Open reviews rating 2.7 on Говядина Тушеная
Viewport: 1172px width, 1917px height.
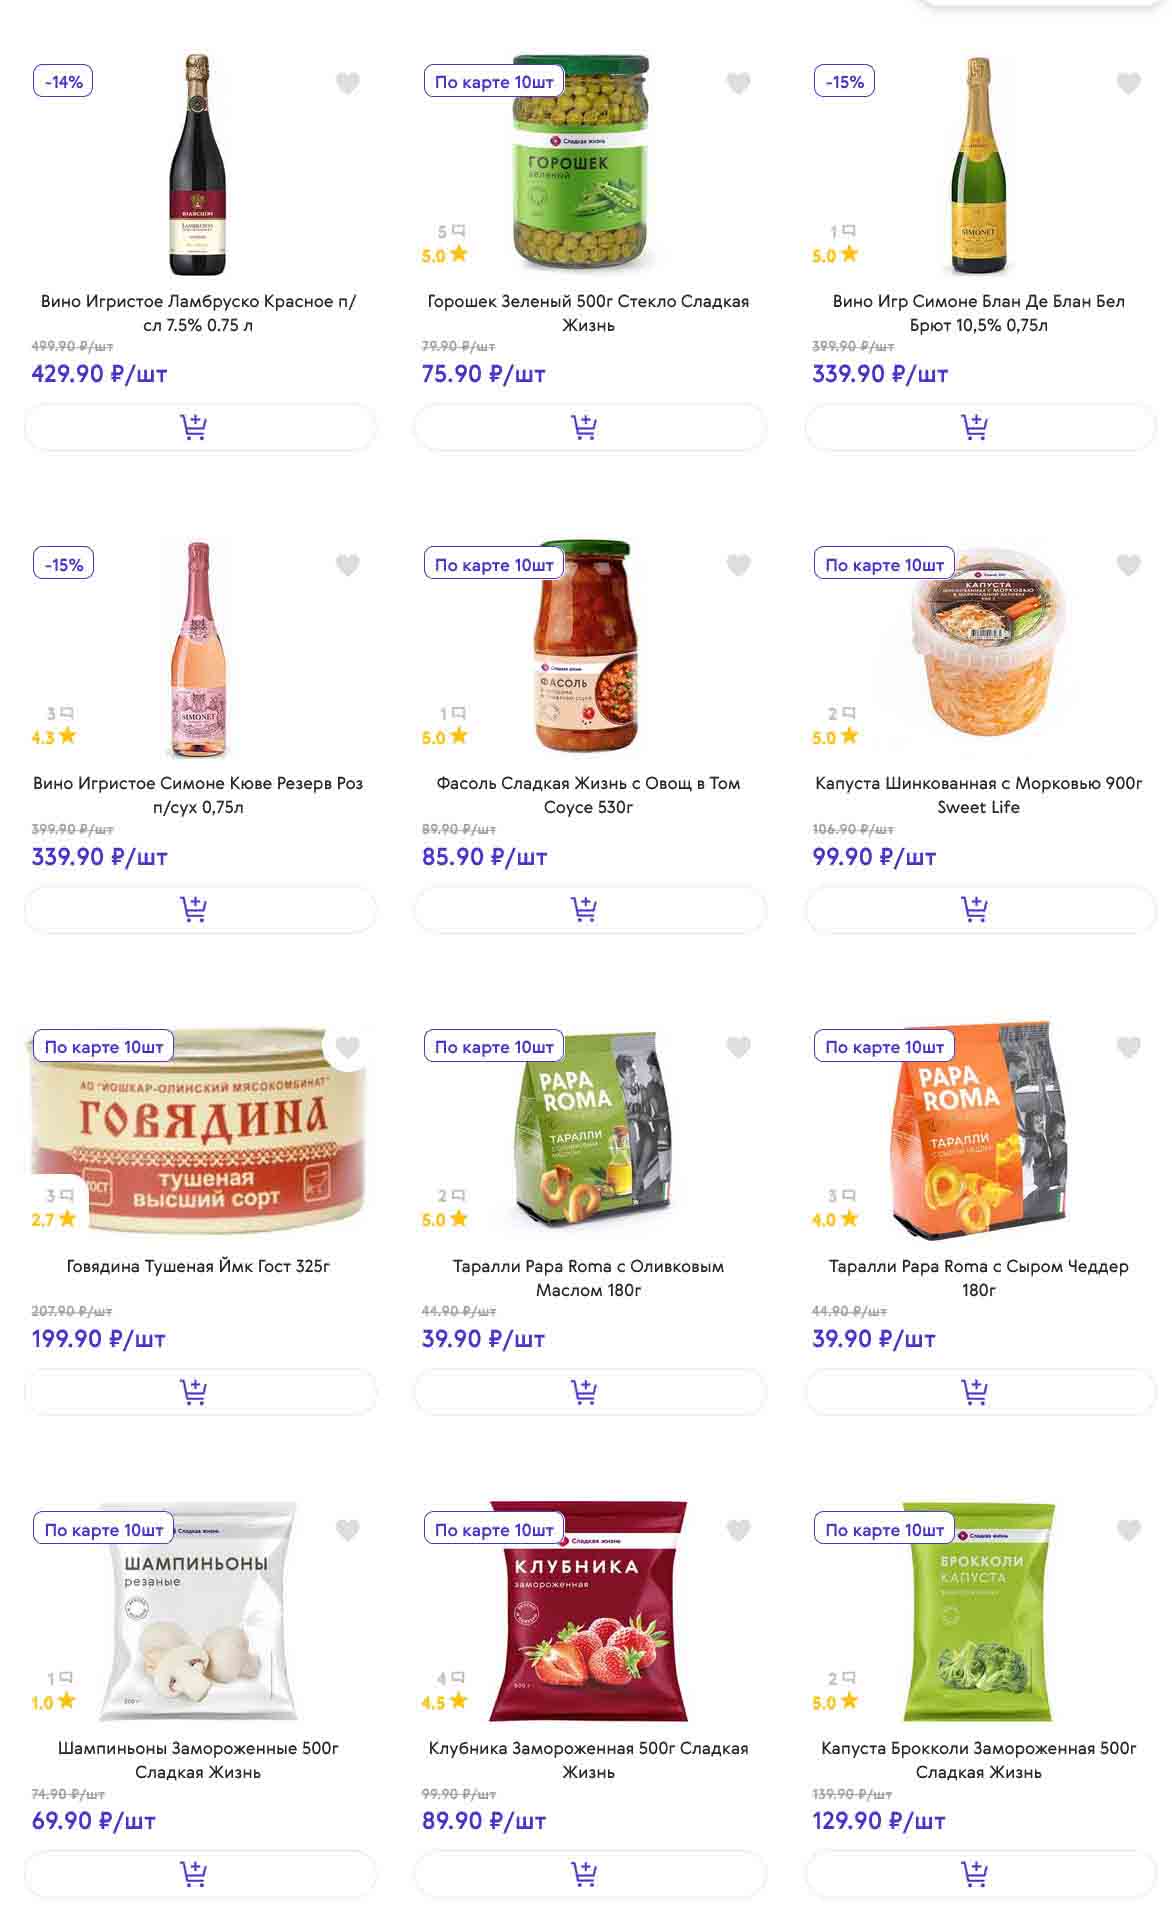click(x=54, y=1219)
